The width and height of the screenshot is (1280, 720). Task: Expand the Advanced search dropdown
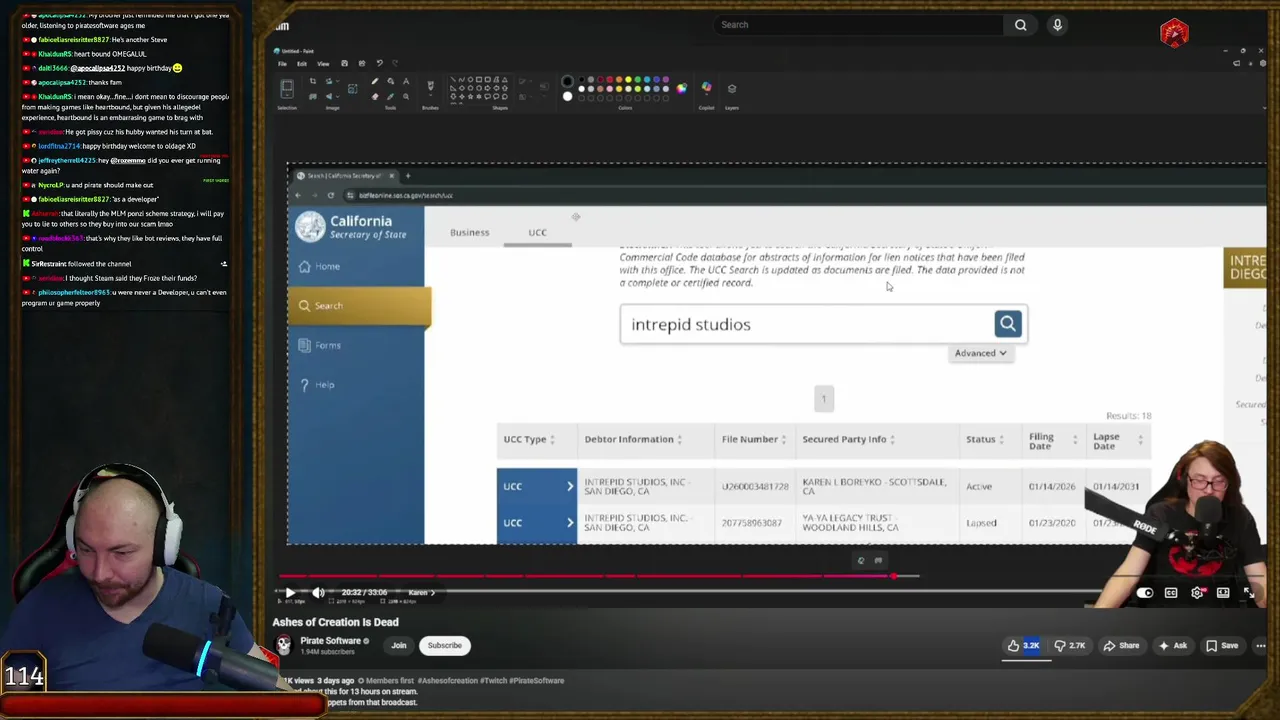[980, 353]
